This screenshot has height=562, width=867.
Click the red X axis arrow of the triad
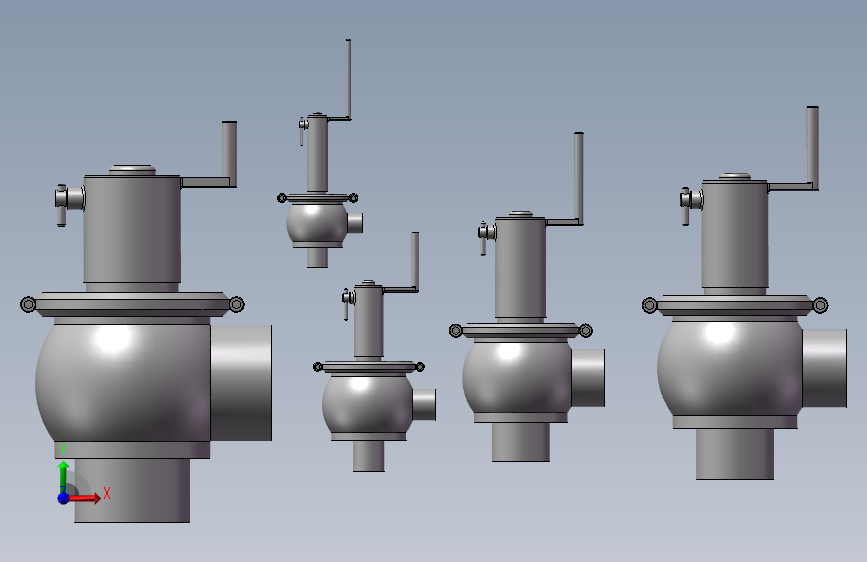[86, 498]
